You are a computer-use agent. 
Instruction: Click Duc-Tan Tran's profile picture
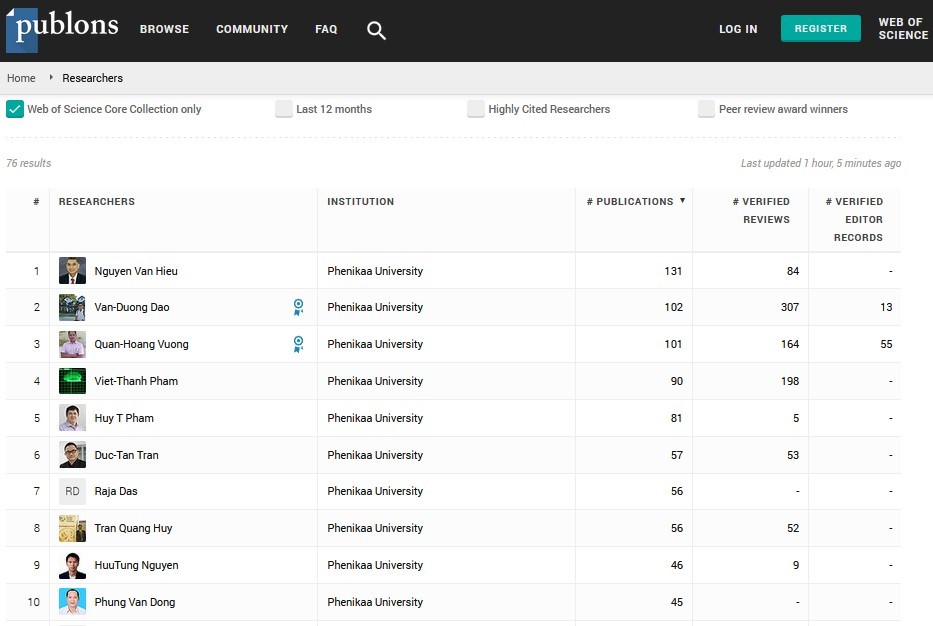tap(72, 455)
